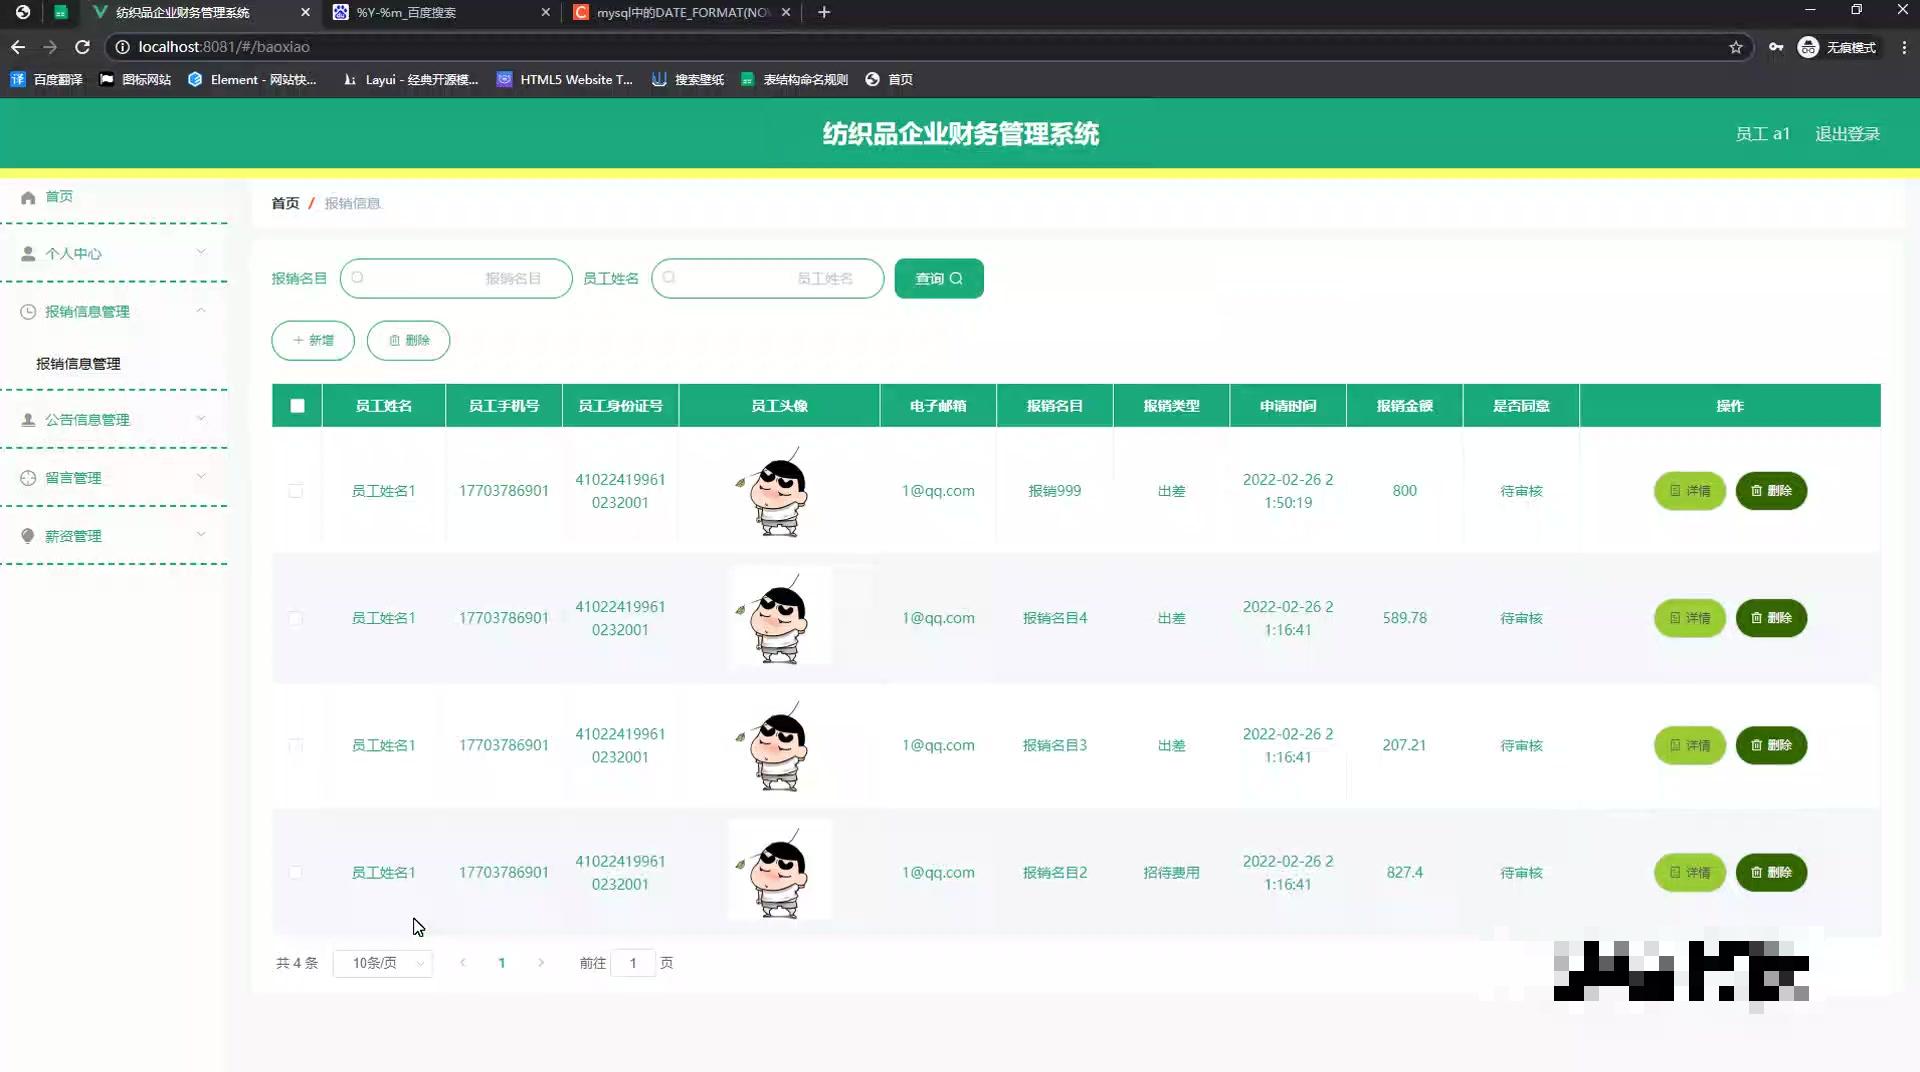
Task: Go to previous page with left chevron
Action: [462, 963]
